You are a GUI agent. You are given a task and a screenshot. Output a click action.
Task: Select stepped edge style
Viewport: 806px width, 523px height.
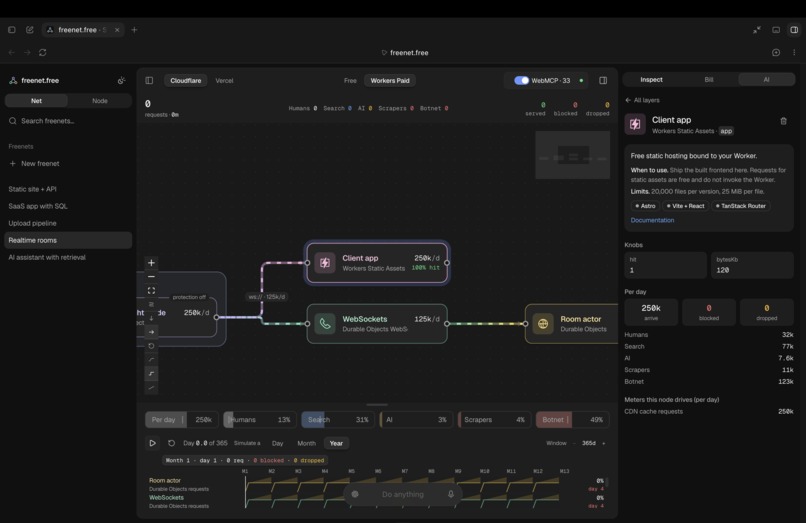click(151, 374)
